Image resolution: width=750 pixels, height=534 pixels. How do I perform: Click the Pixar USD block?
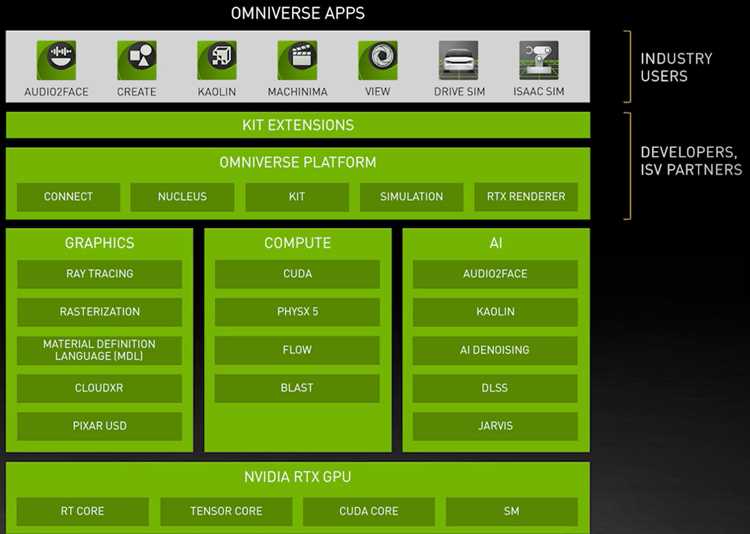coord(99,426)
